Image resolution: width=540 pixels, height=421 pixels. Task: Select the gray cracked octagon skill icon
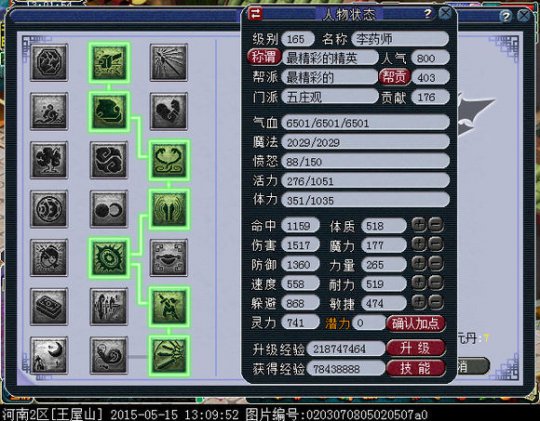tap(49, 62)
